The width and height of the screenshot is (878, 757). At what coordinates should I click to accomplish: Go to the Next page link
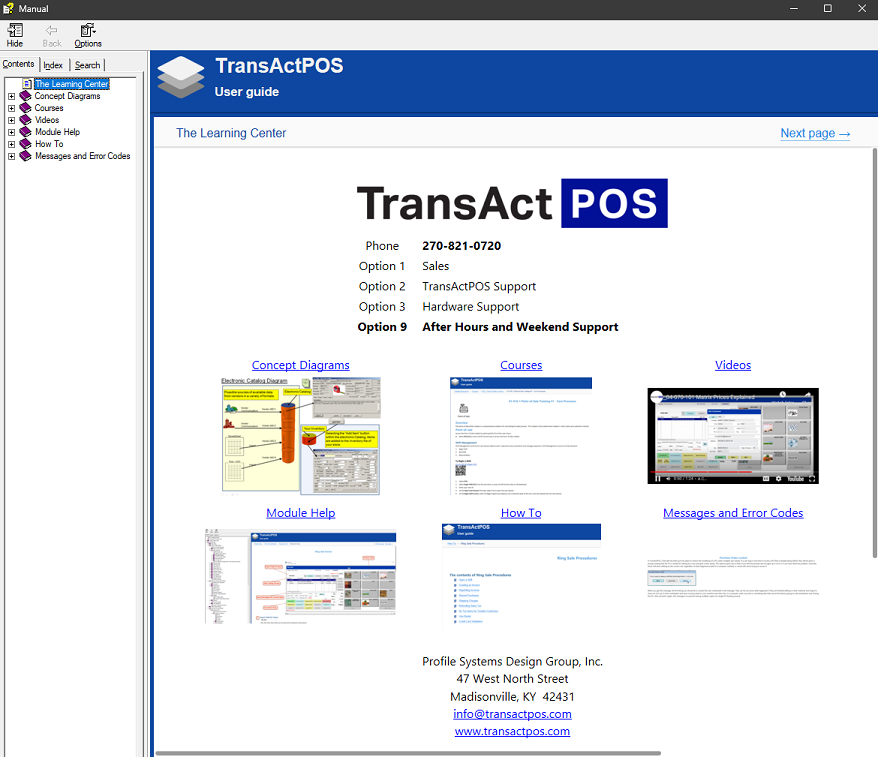[815, 133]
